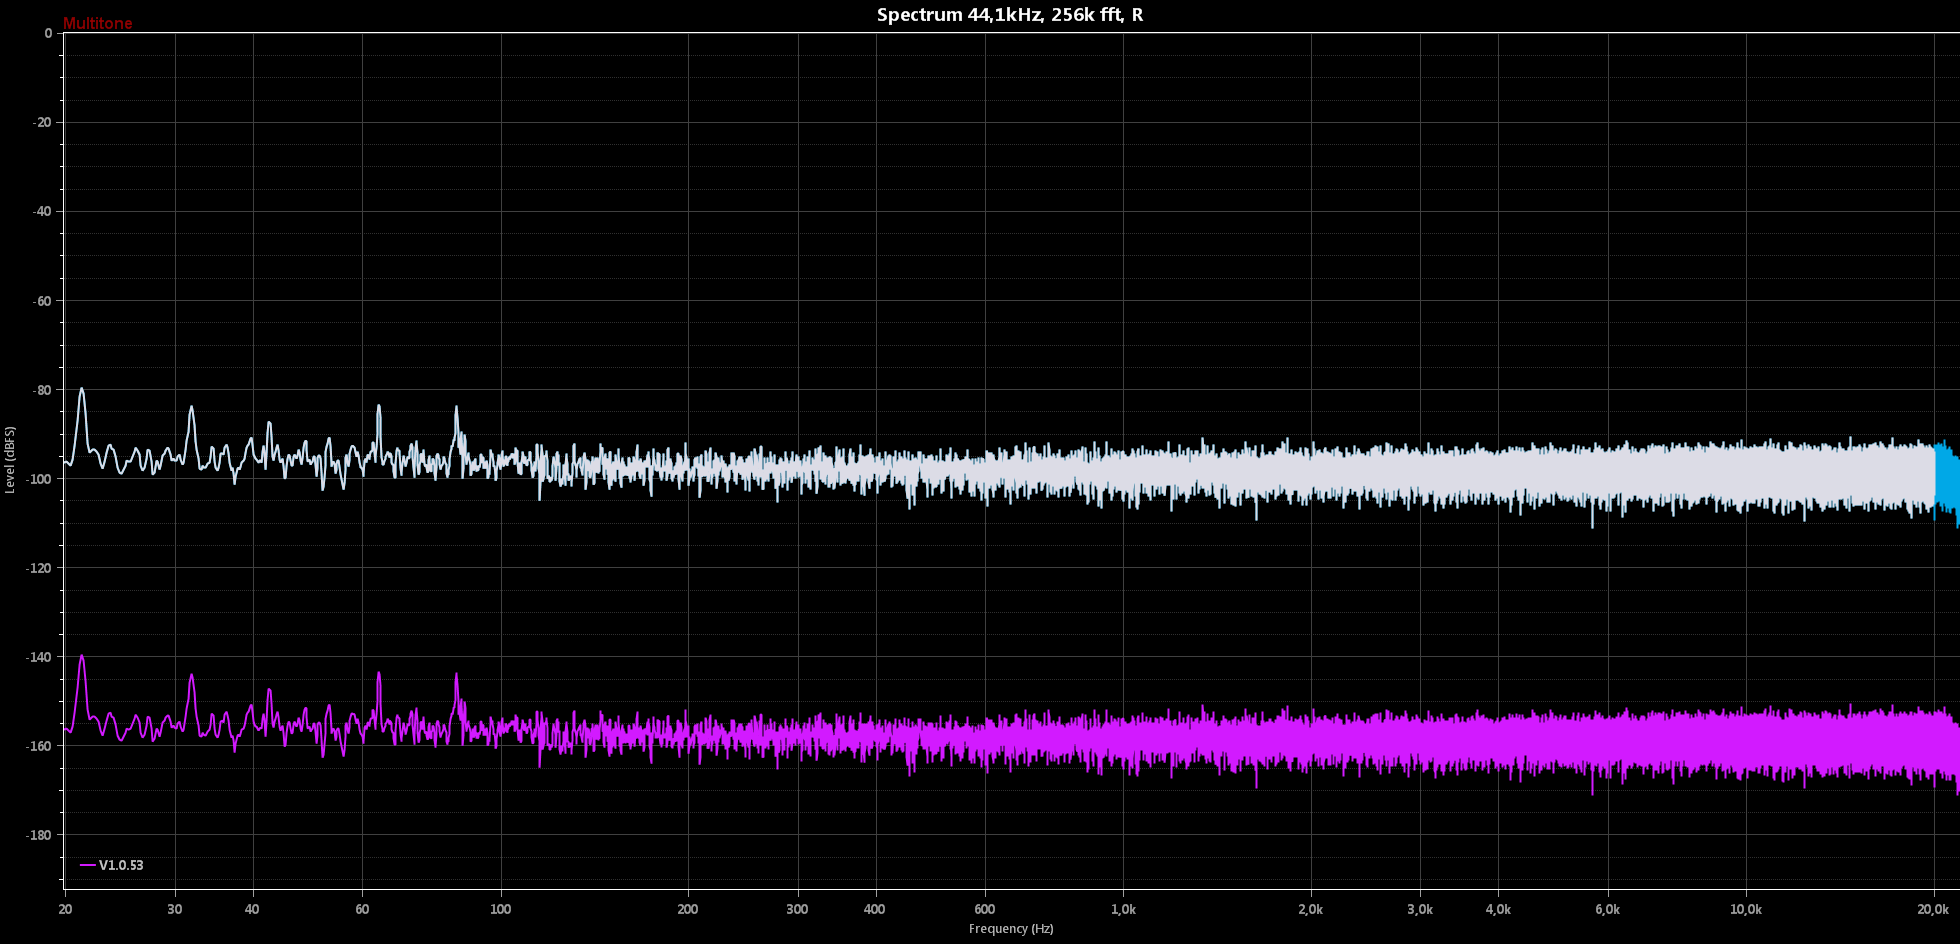Click the 3,0k frequency axis label
The width and height of the screenshot is (1960, 944).
tap(1420, 909)
